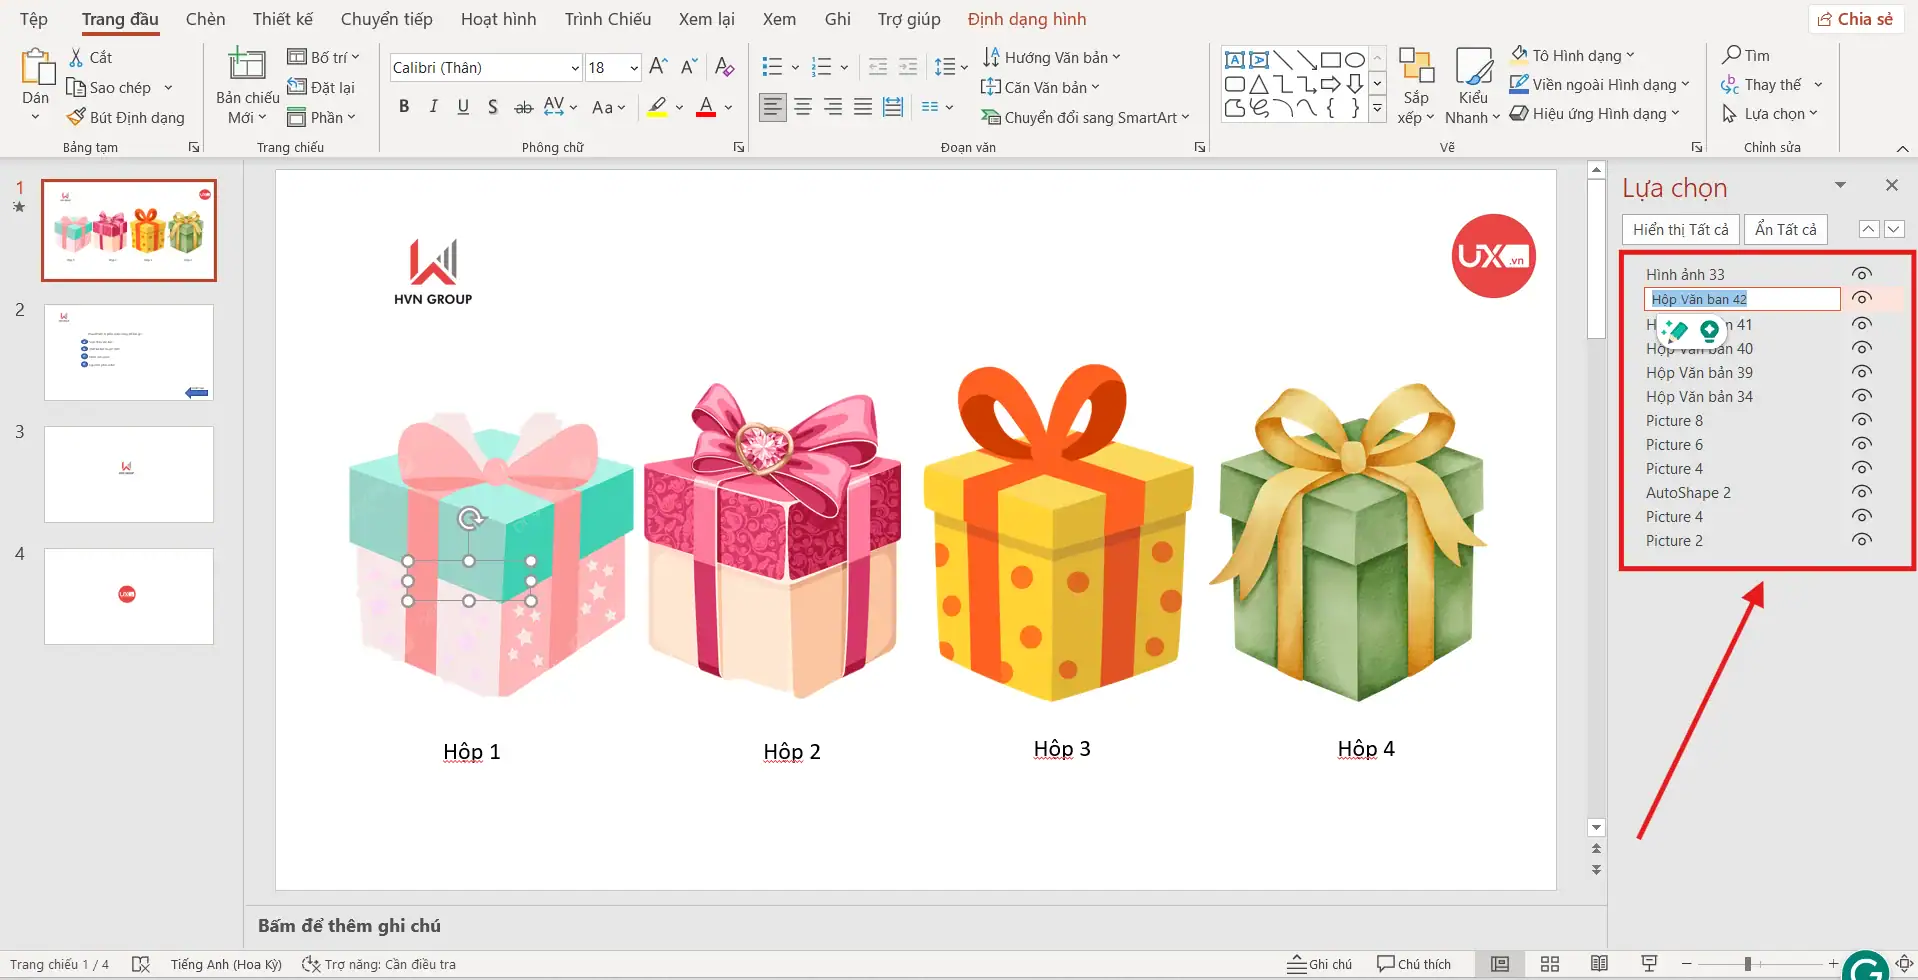Screen dimensions: 1918x980
Task: Open the Định dạng hình tab
Action: (1027, 18)
